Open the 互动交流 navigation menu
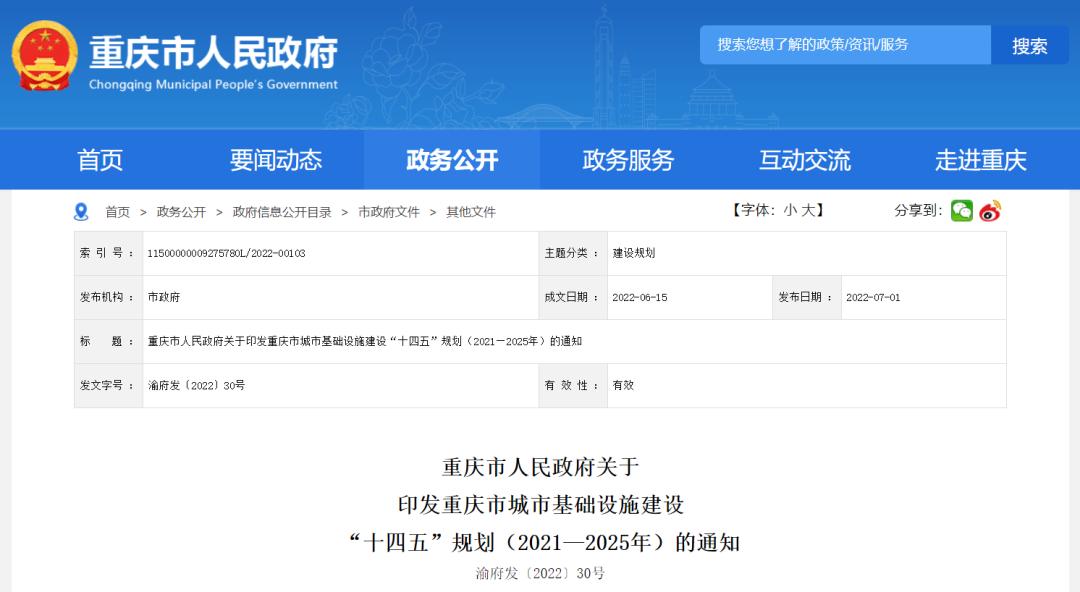Viewport: 1080px width, 592px height. [805, 160]
